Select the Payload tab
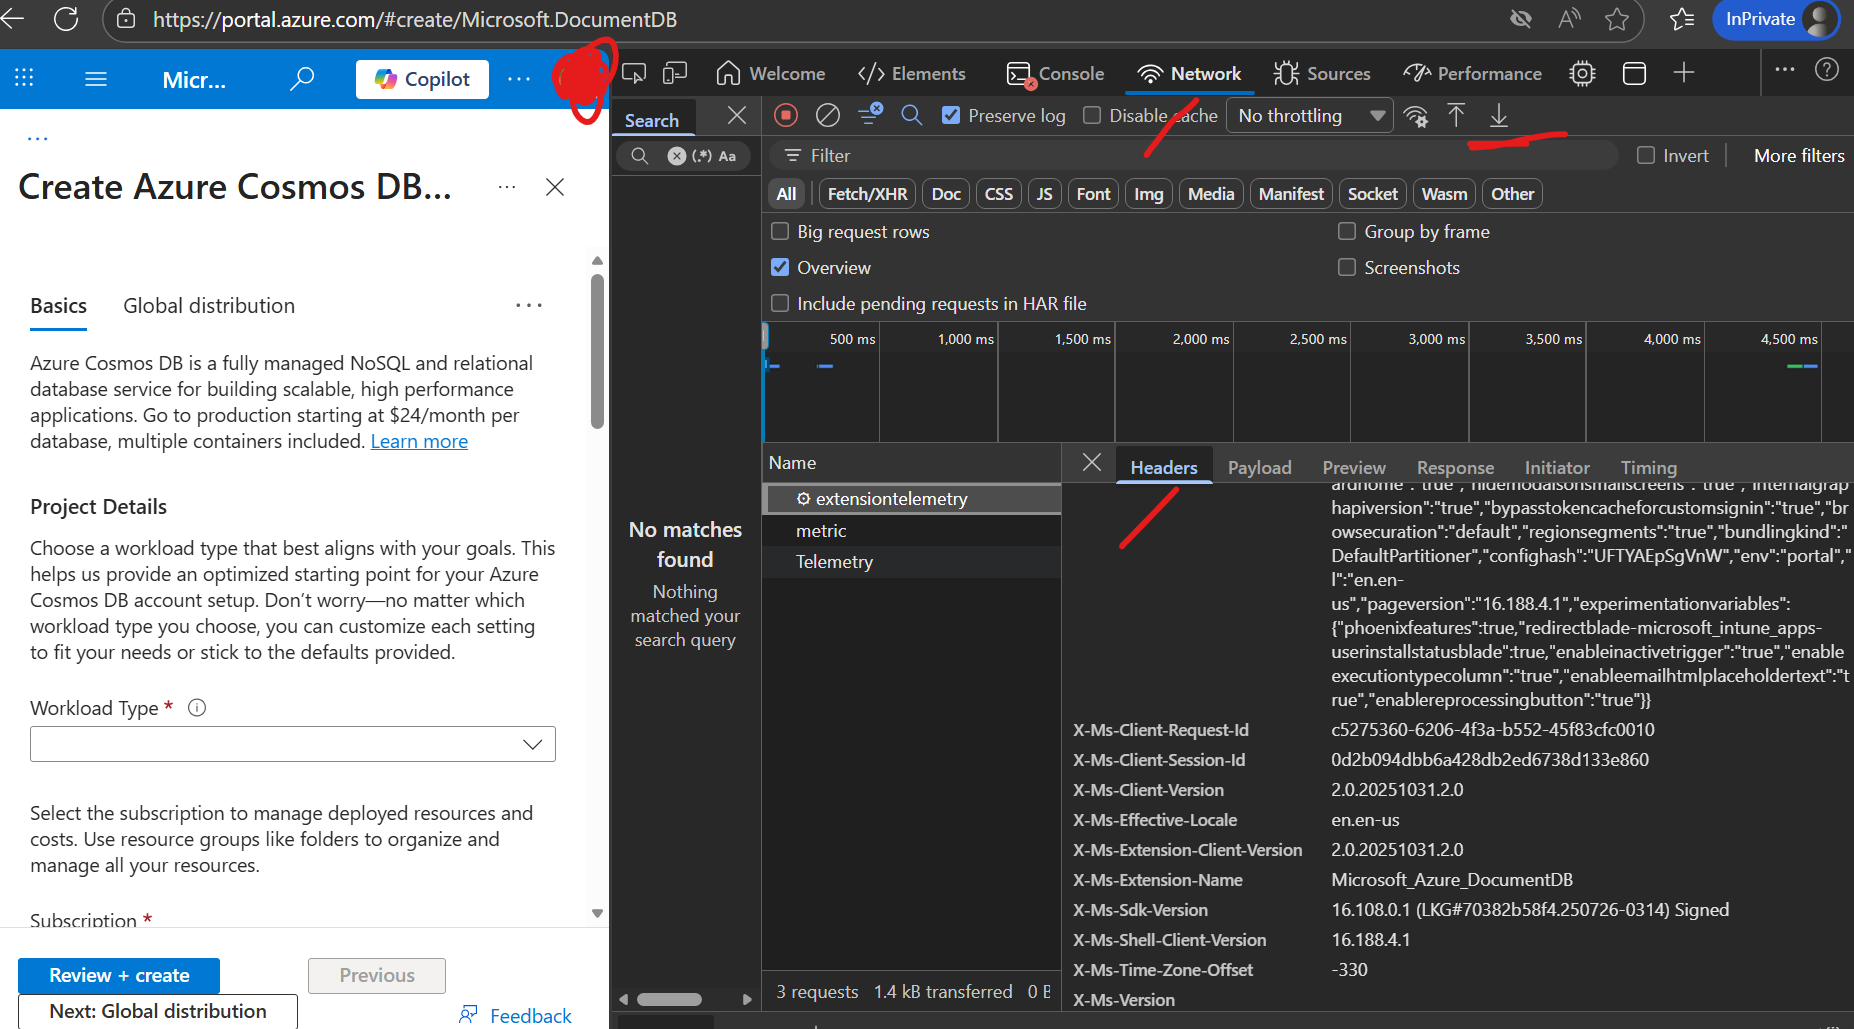This screenshot has width=1854, height=1029. (x=1259, y=467)
